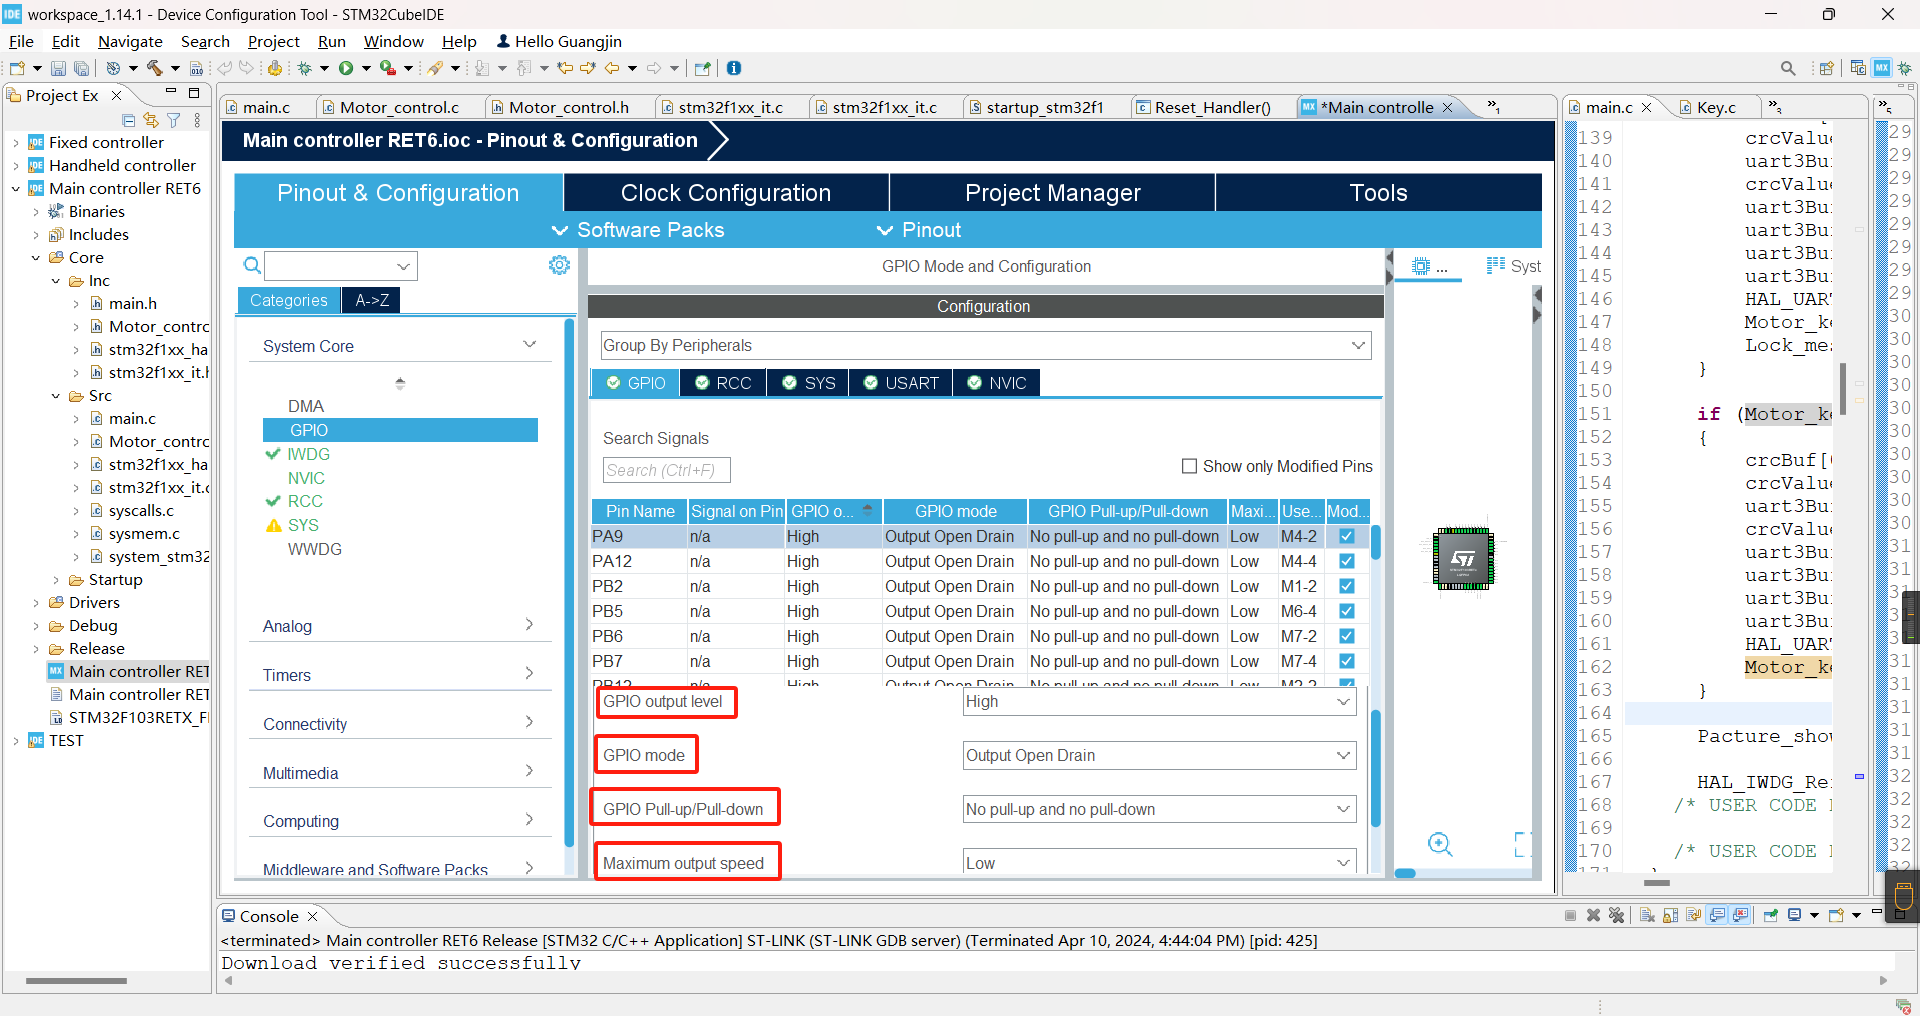Click the Save toolbar icon
The width and height of the screenshot is (1920, 1016).
(x=58, y=68)
